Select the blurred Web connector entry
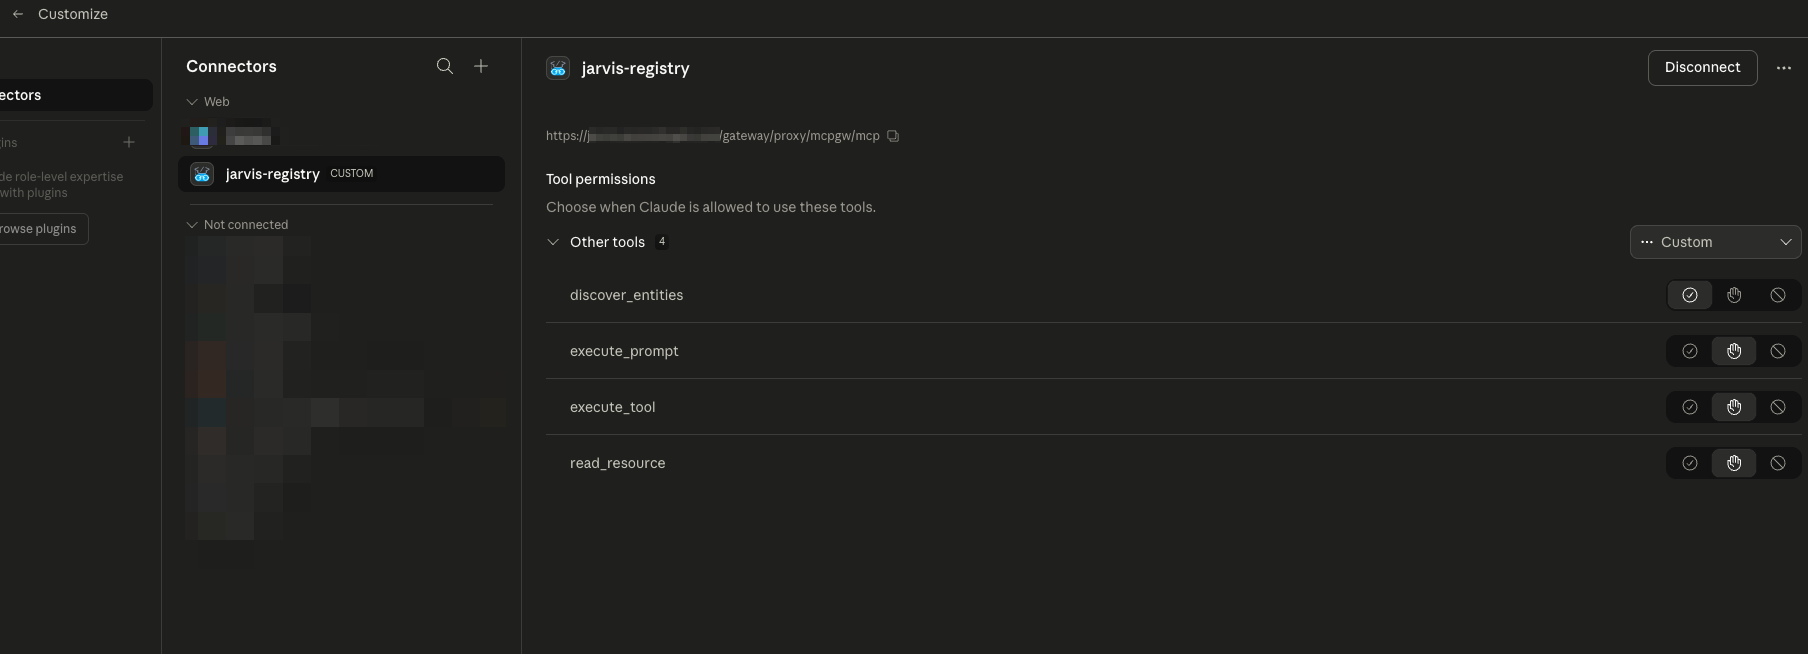1808x654 pixels. click(341, 136)
